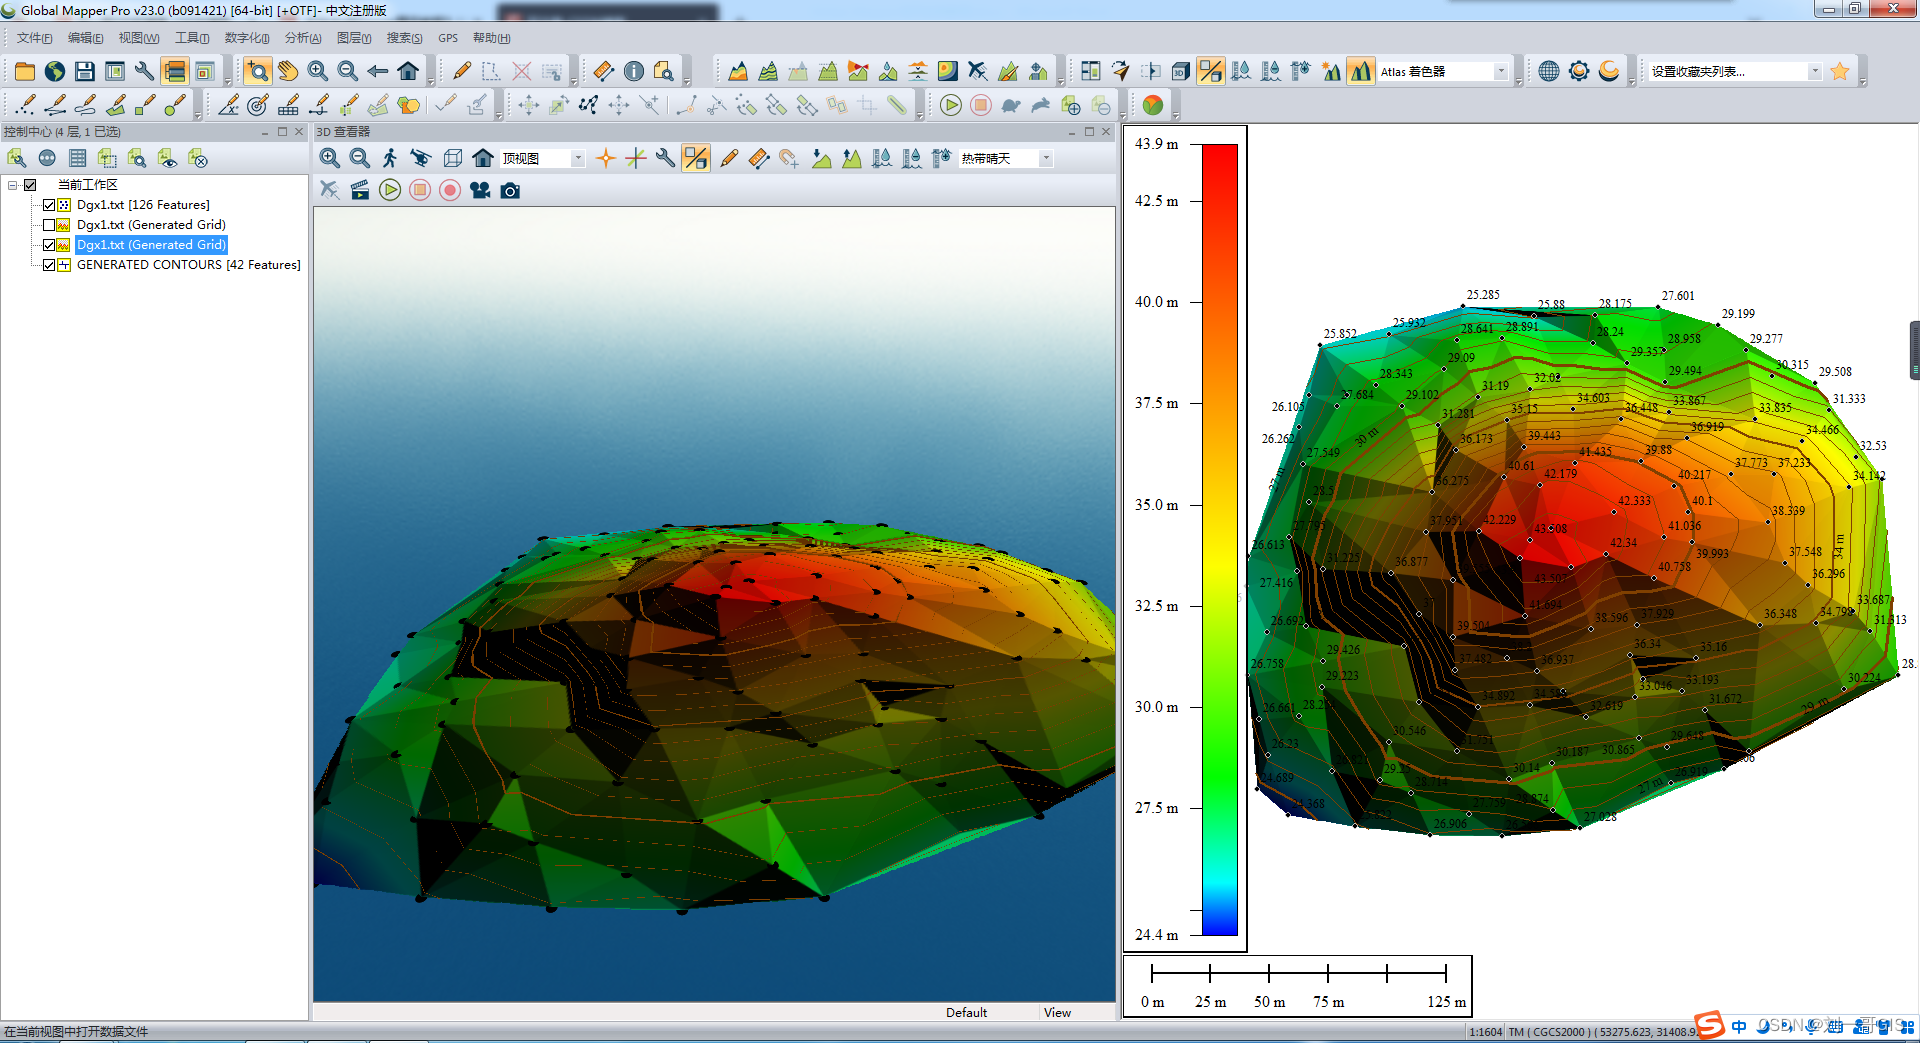Click the Sogou input method icon in the tray
Viewport: 1920px width, 1043px height.
point(1709,1026)
